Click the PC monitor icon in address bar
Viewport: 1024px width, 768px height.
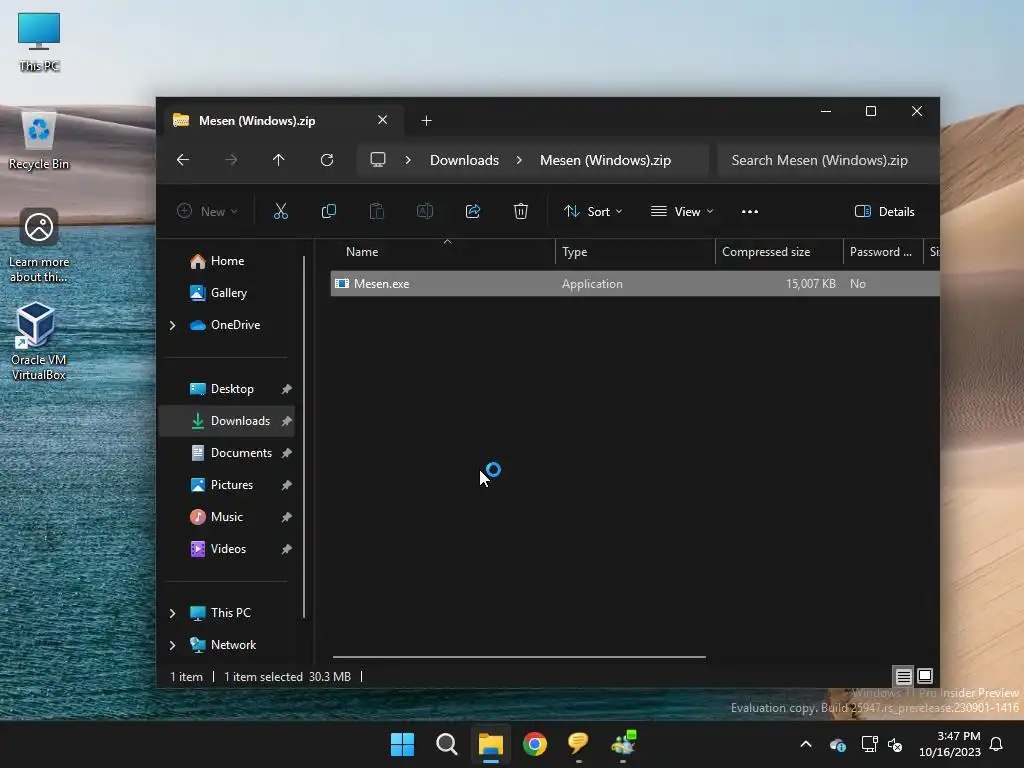point(378,160)
